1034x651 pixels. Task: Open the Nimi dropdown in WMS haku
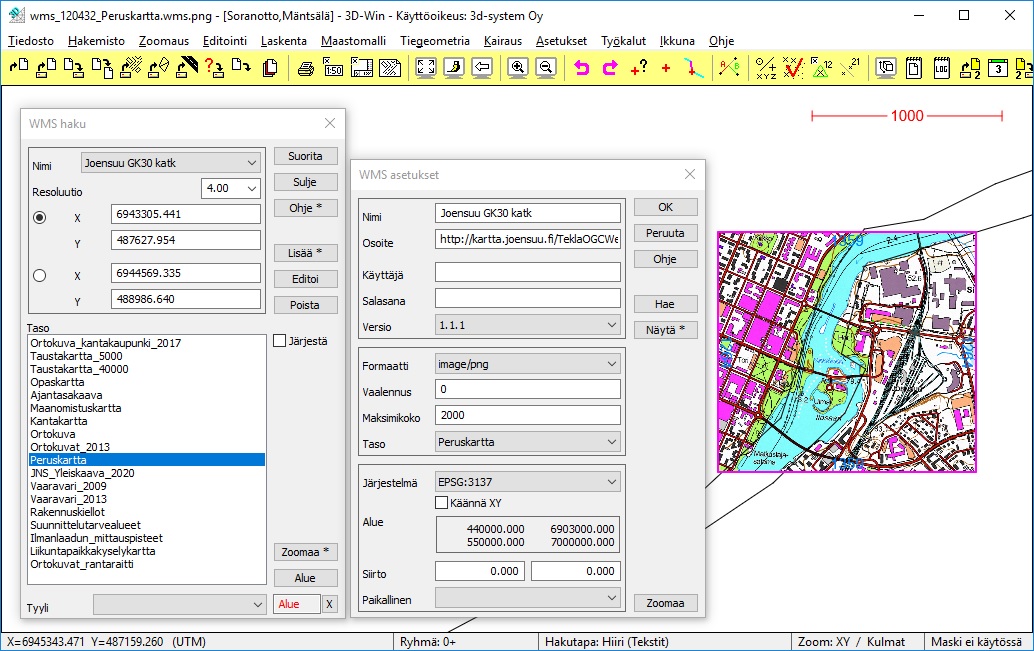pos(171,163)
